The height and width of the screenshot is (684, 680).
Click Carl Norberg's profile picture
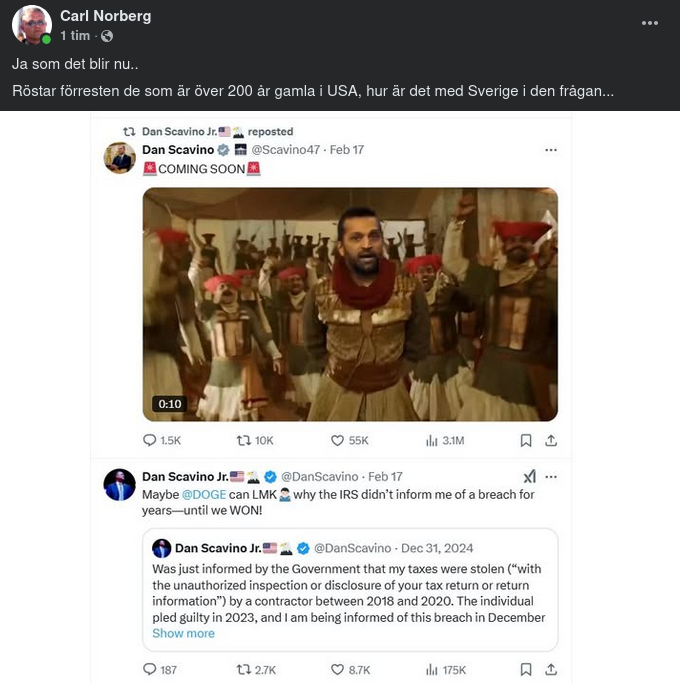tap(31, 25)
